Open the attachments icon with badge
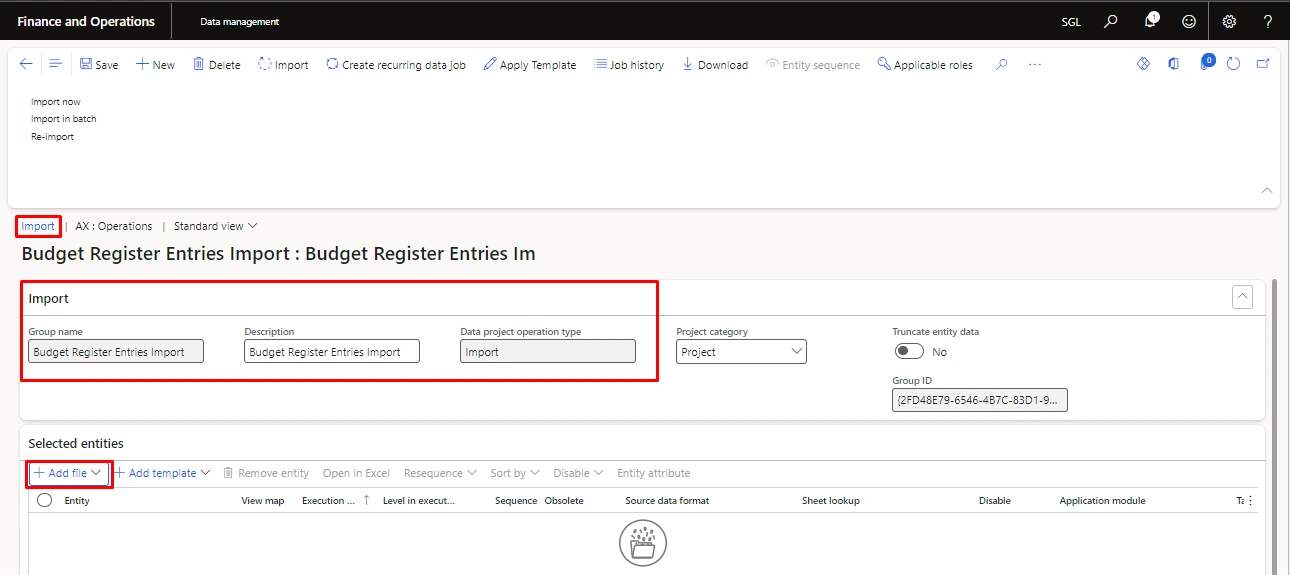Image resolution: width=1290 pixels, height=575 pixels. (1205, 63)
